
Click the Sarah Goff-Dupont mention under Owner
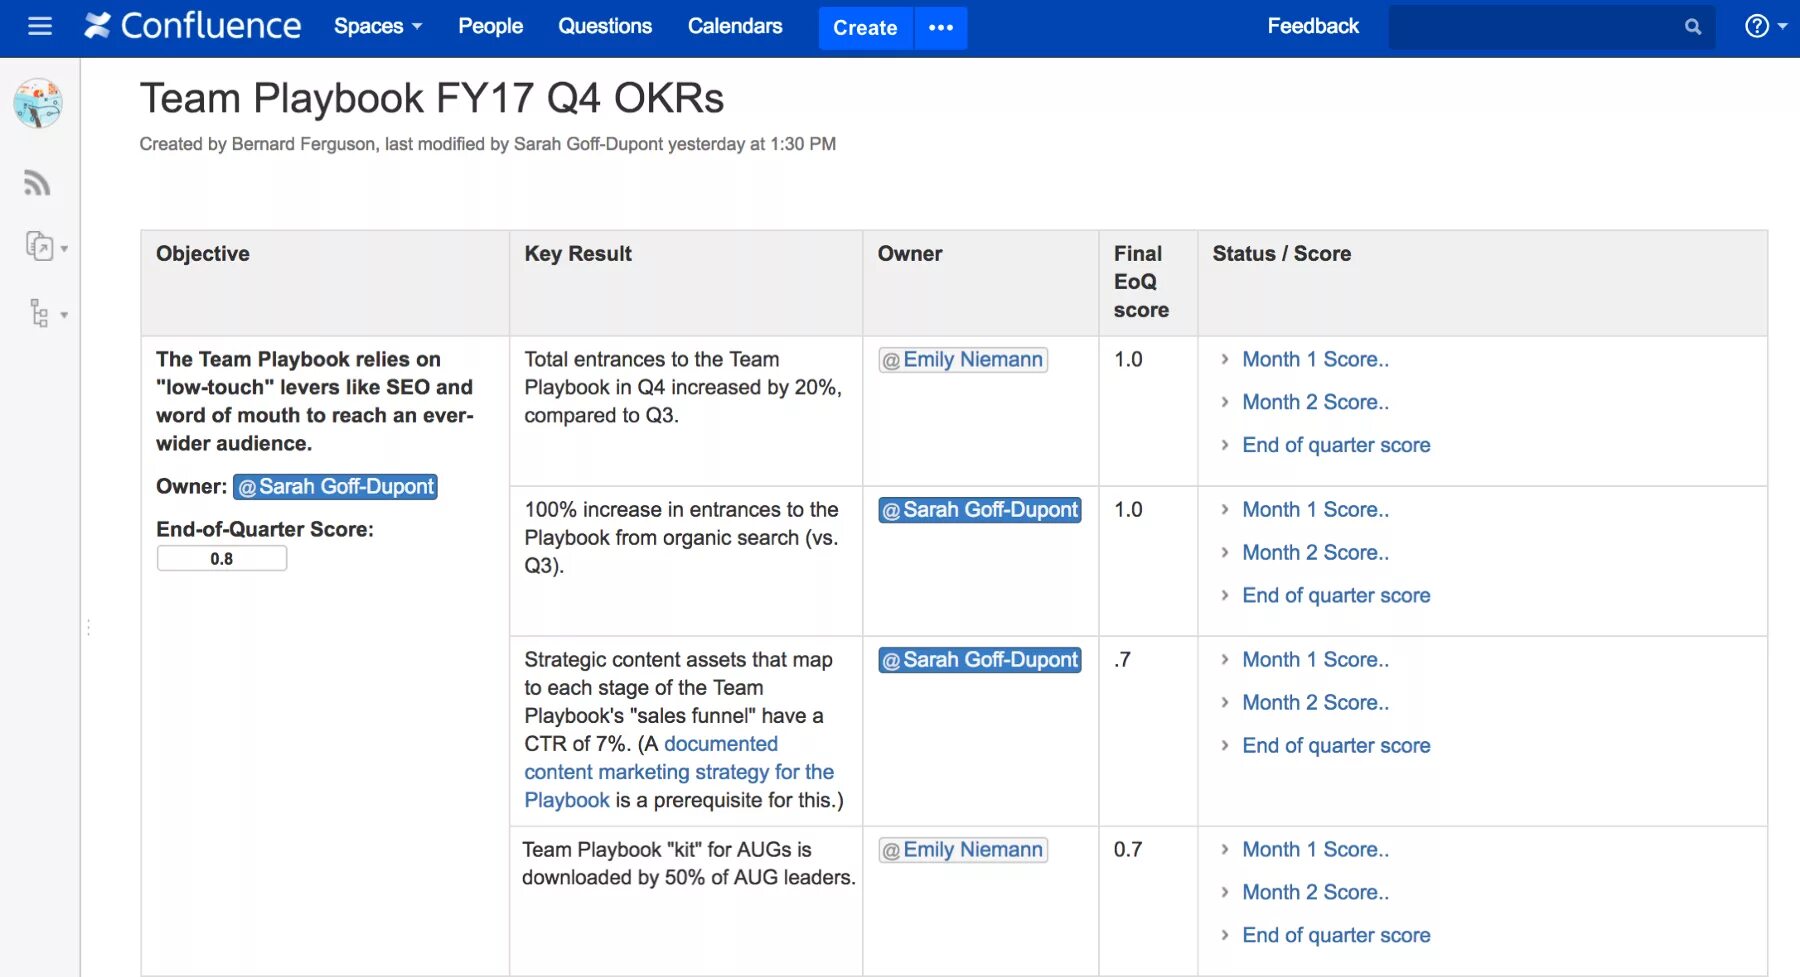coord(336,487)
